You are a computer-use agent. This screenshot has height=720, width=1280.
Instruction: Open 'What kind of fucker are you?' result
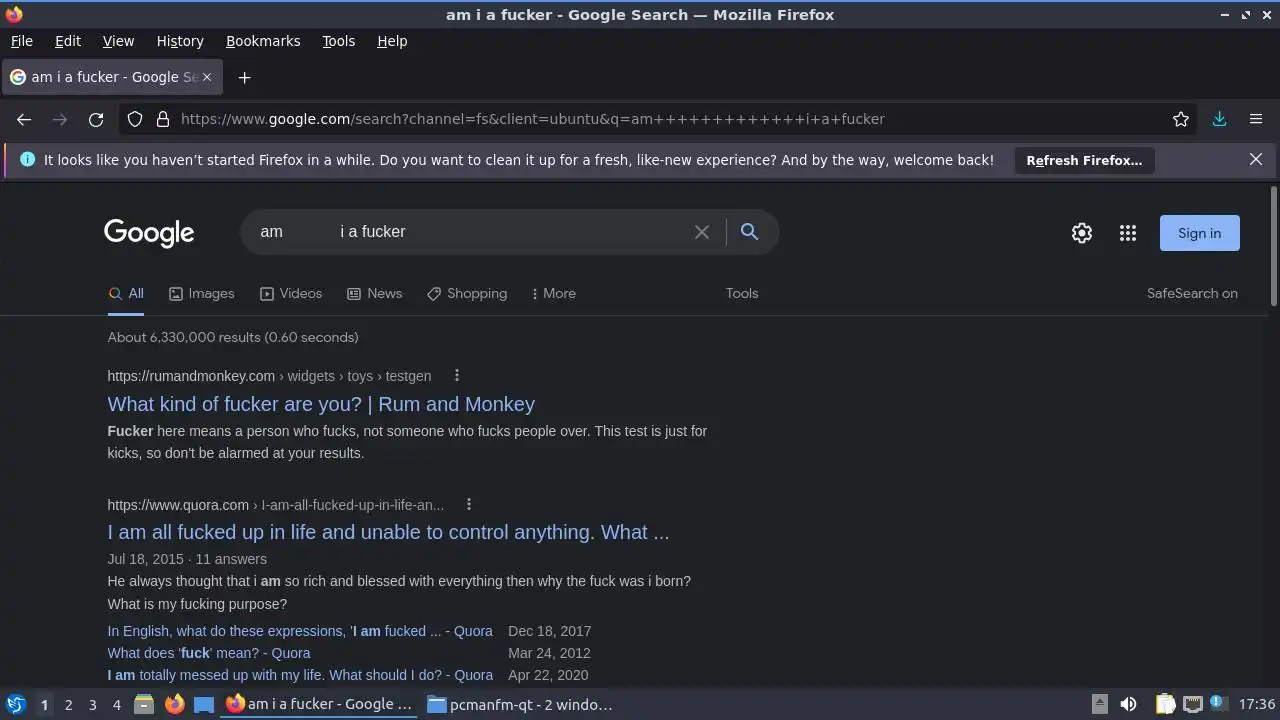[x=321, y=404]
